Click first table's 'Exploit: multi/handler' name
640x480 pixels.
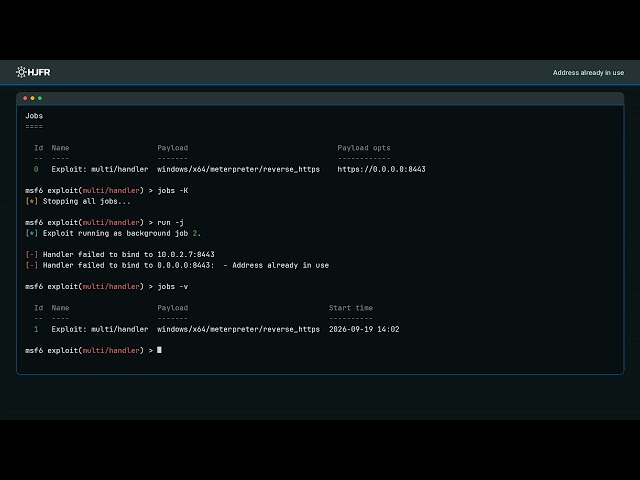coord(100,169)
